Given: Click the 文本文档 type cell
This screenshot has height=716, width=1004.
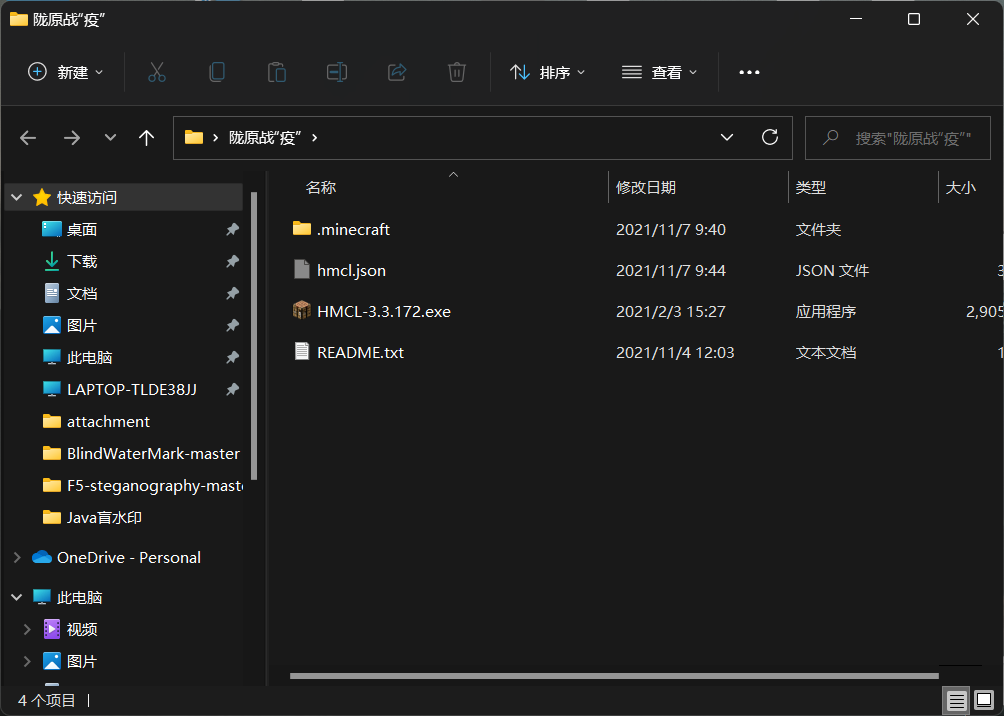Looking at the screenshot, I should coord(825,352).
